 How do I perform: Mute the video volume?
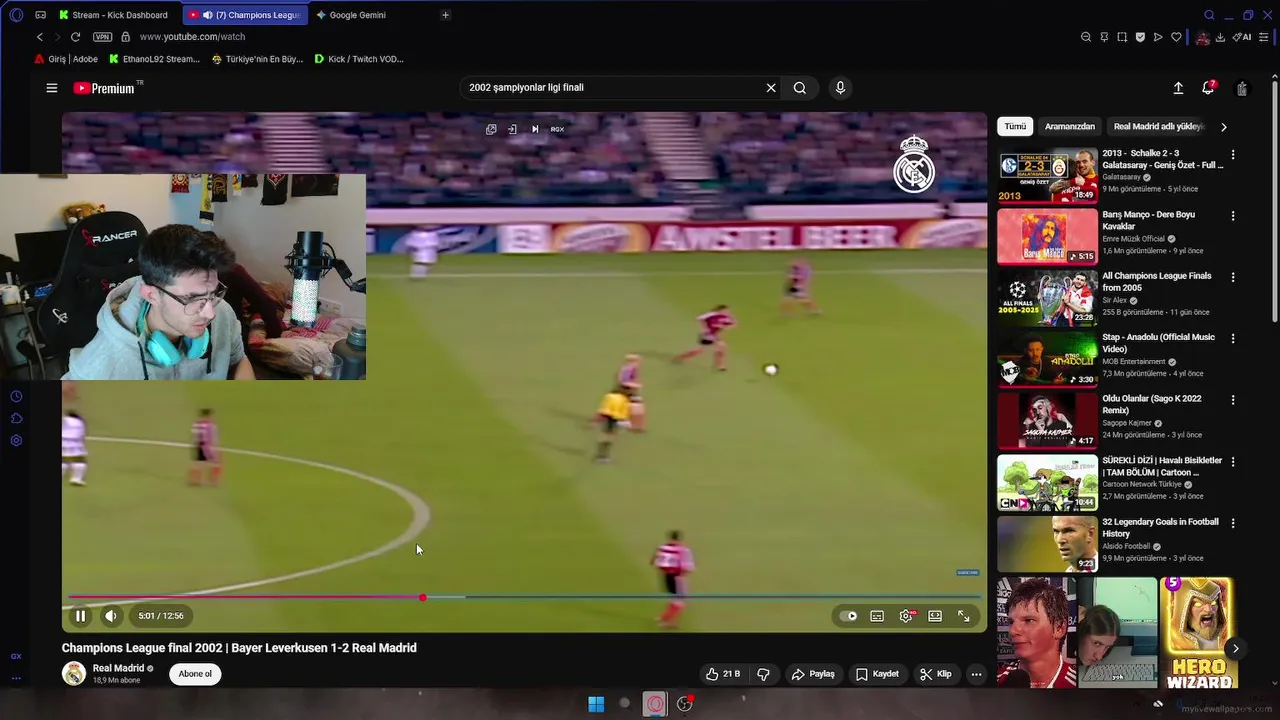(x=111, y=616)
